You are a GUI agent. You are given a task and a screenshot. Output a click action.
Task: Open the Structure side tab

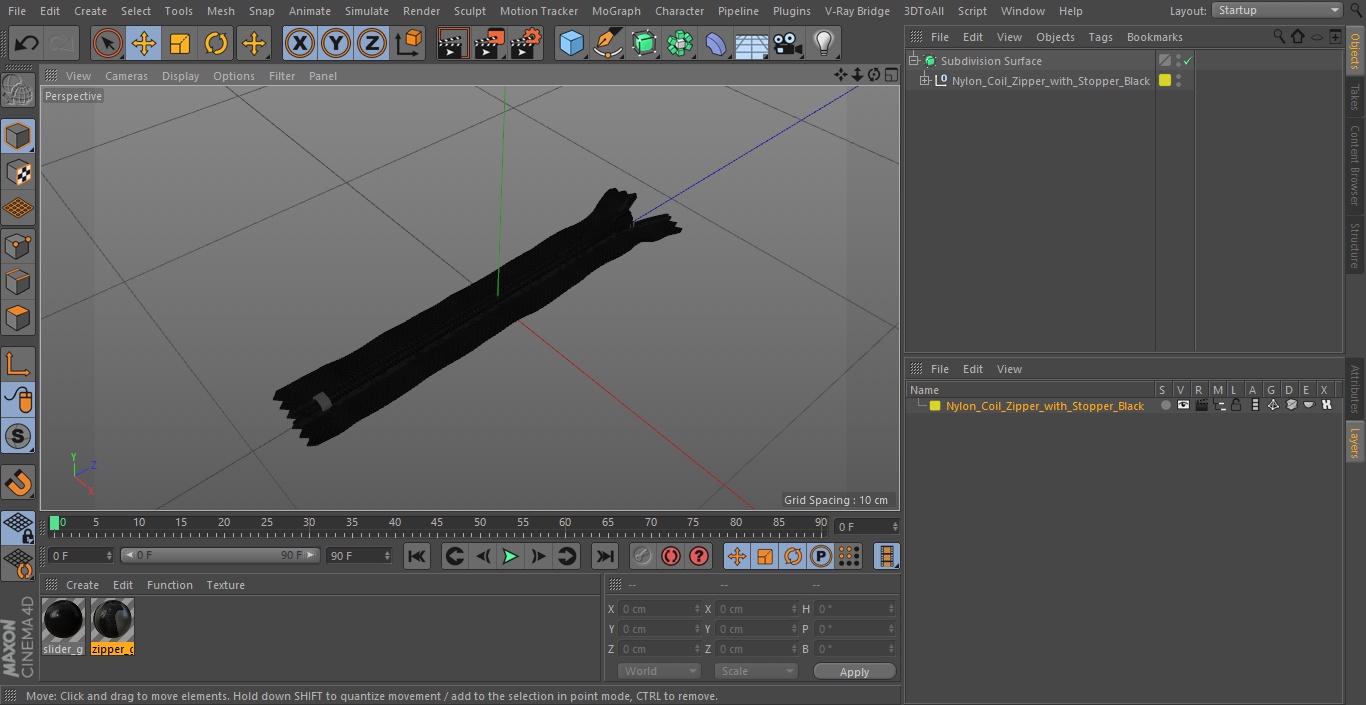coord(1355,246)
